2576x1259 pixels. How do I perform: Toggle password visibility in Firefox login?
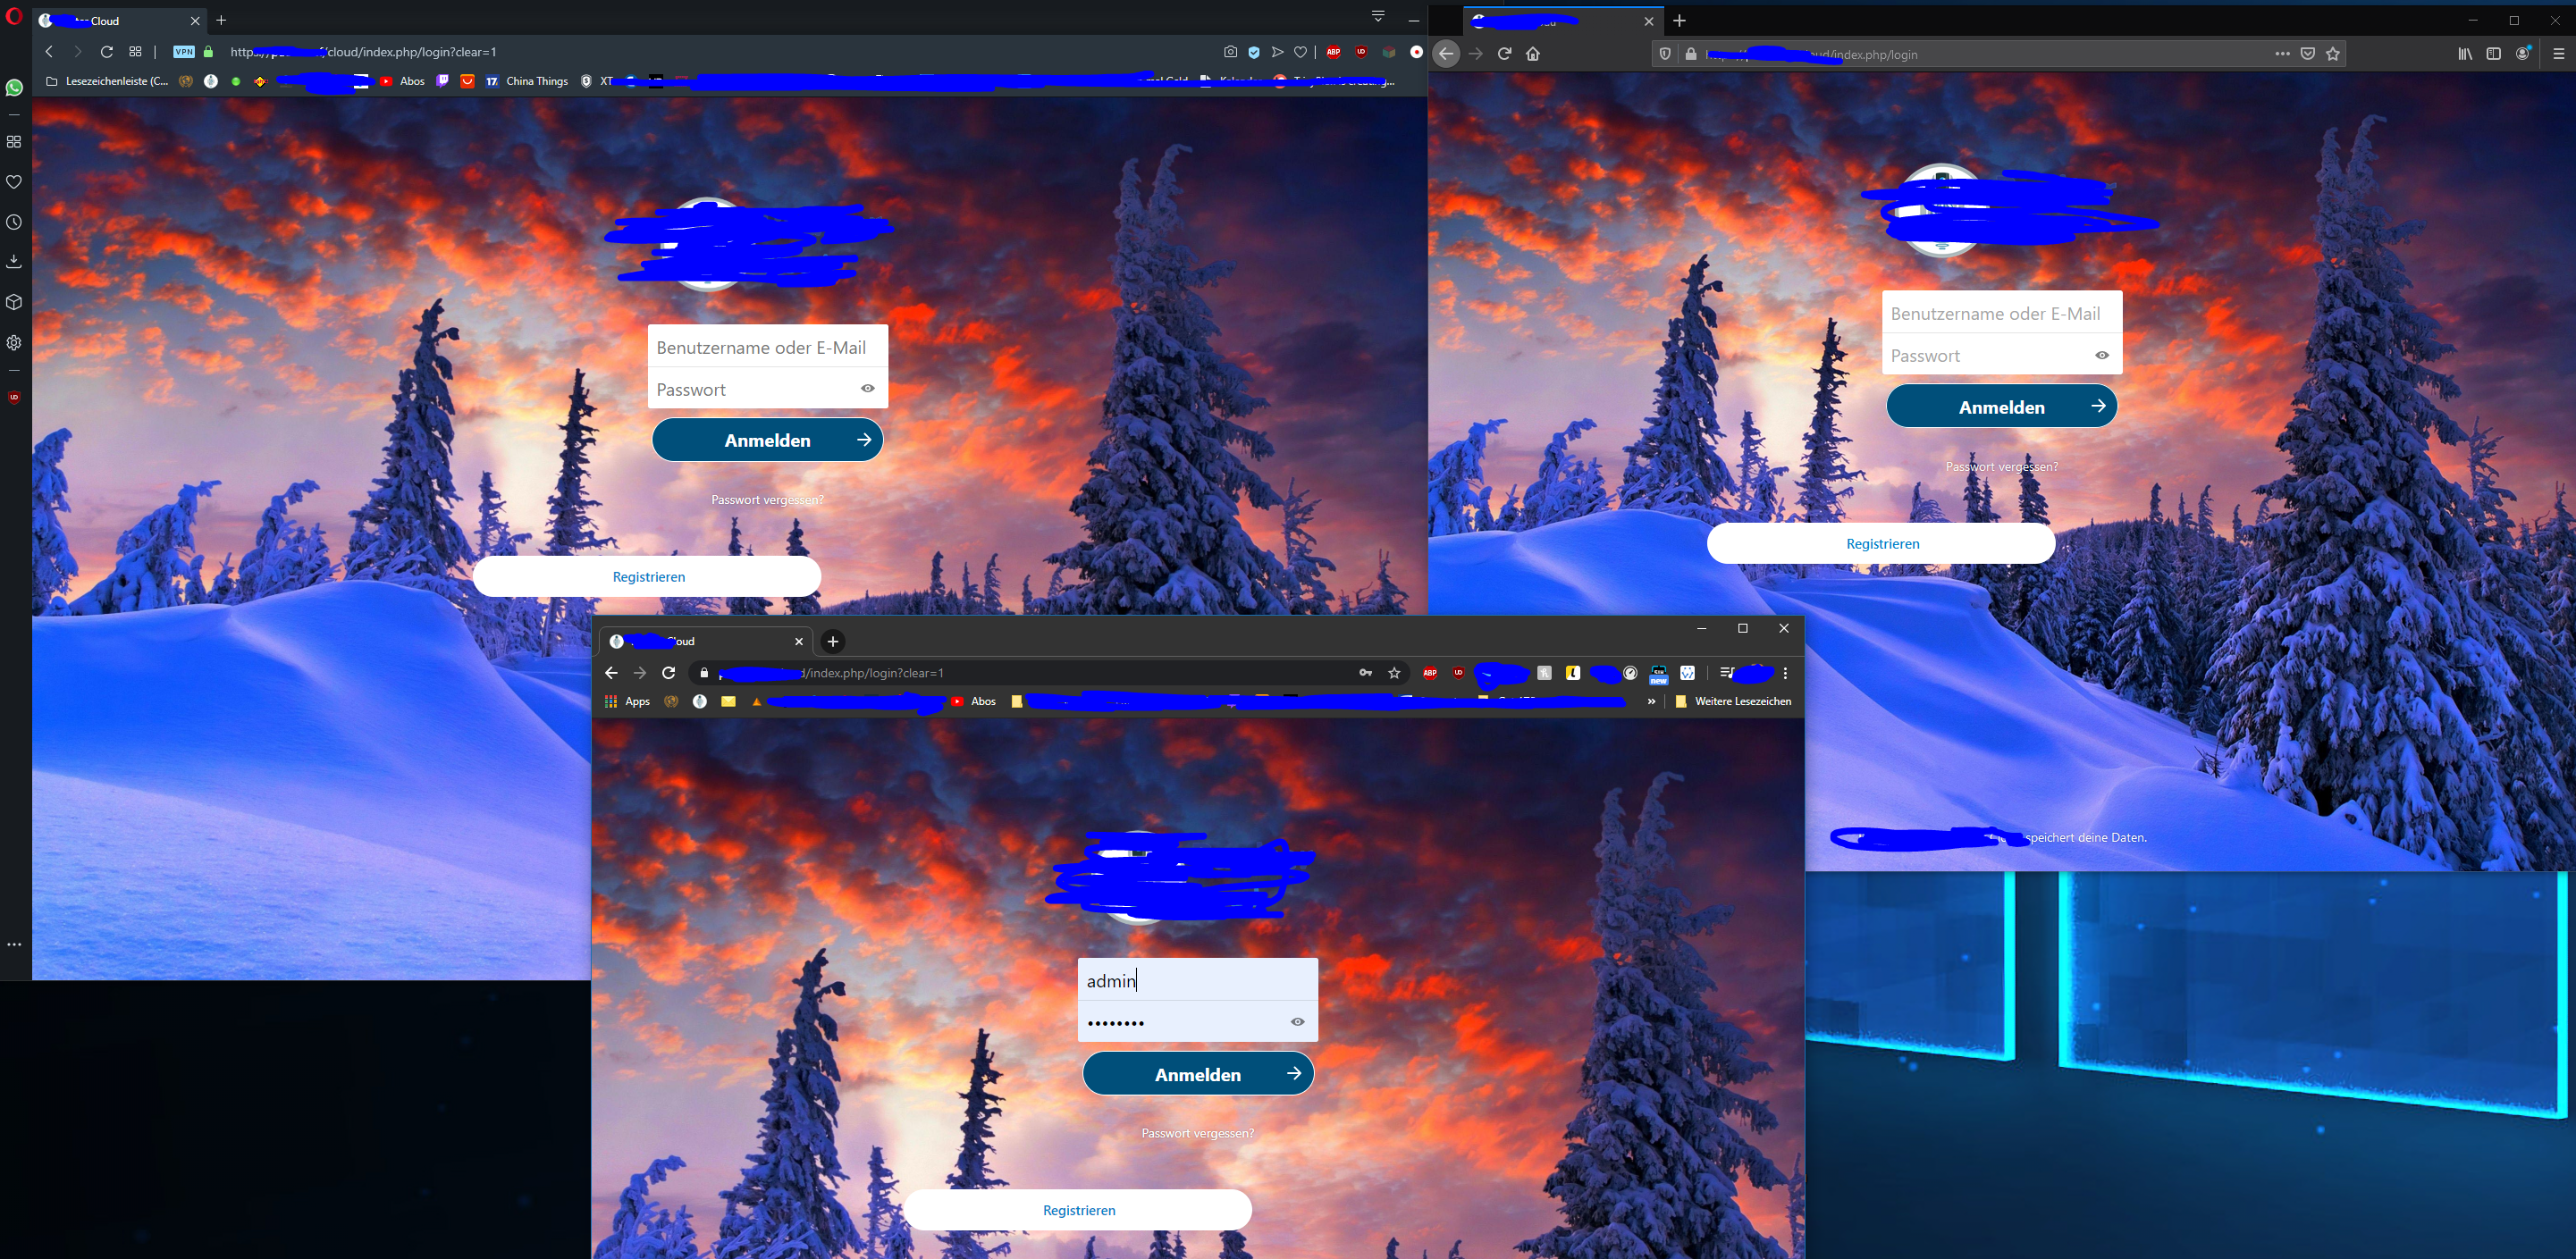pos(2102,355)
